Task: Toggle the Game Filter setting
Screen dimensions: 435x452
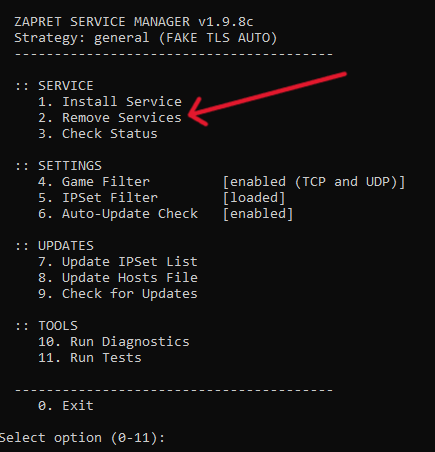Action: point(94,181)
